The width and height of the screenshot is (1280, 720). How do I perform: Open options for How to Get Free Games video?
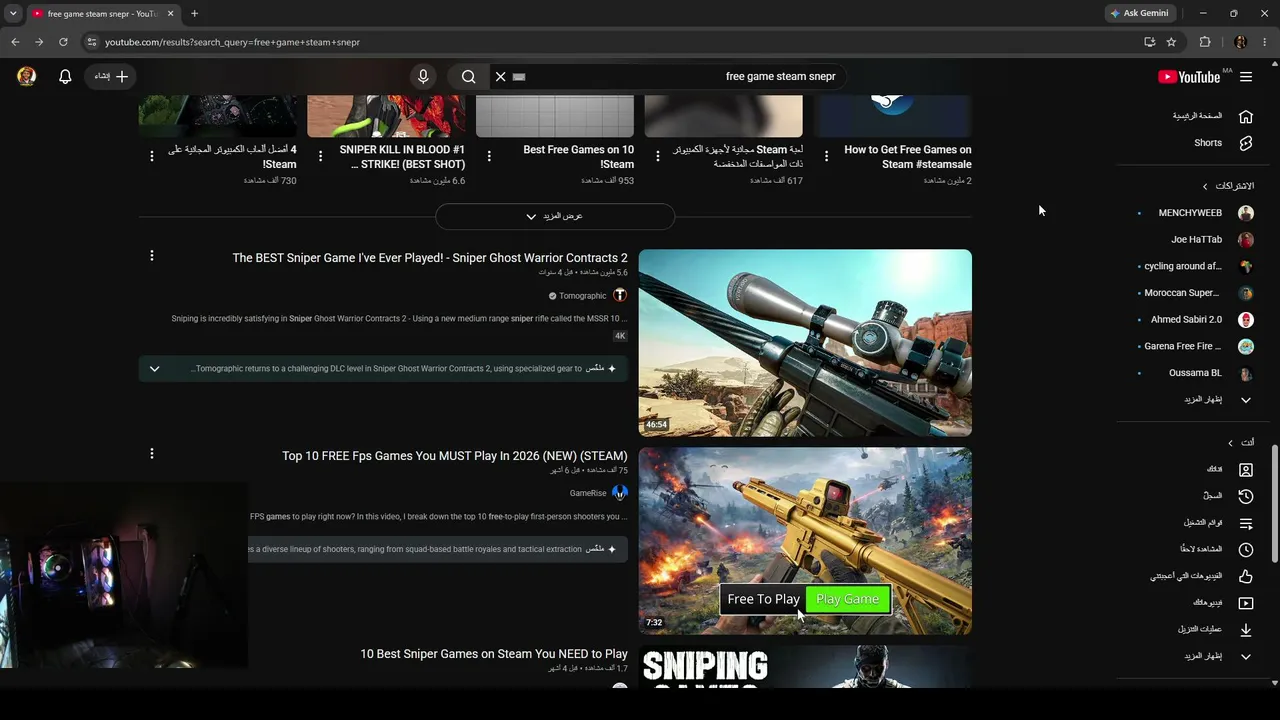coord(826,156)
